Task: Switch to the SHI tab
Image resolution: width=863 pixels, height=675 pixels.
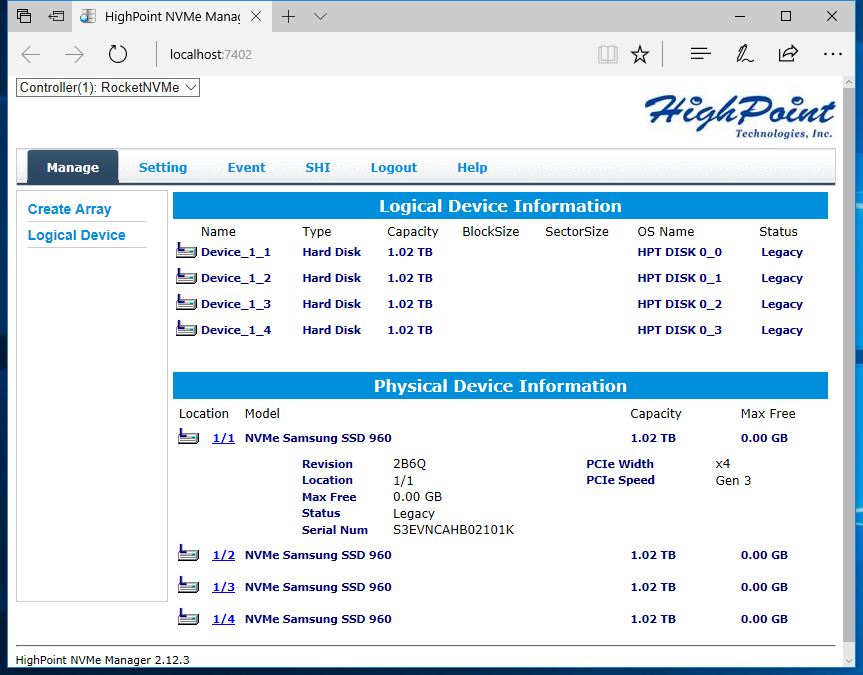Action: [318, 167]
